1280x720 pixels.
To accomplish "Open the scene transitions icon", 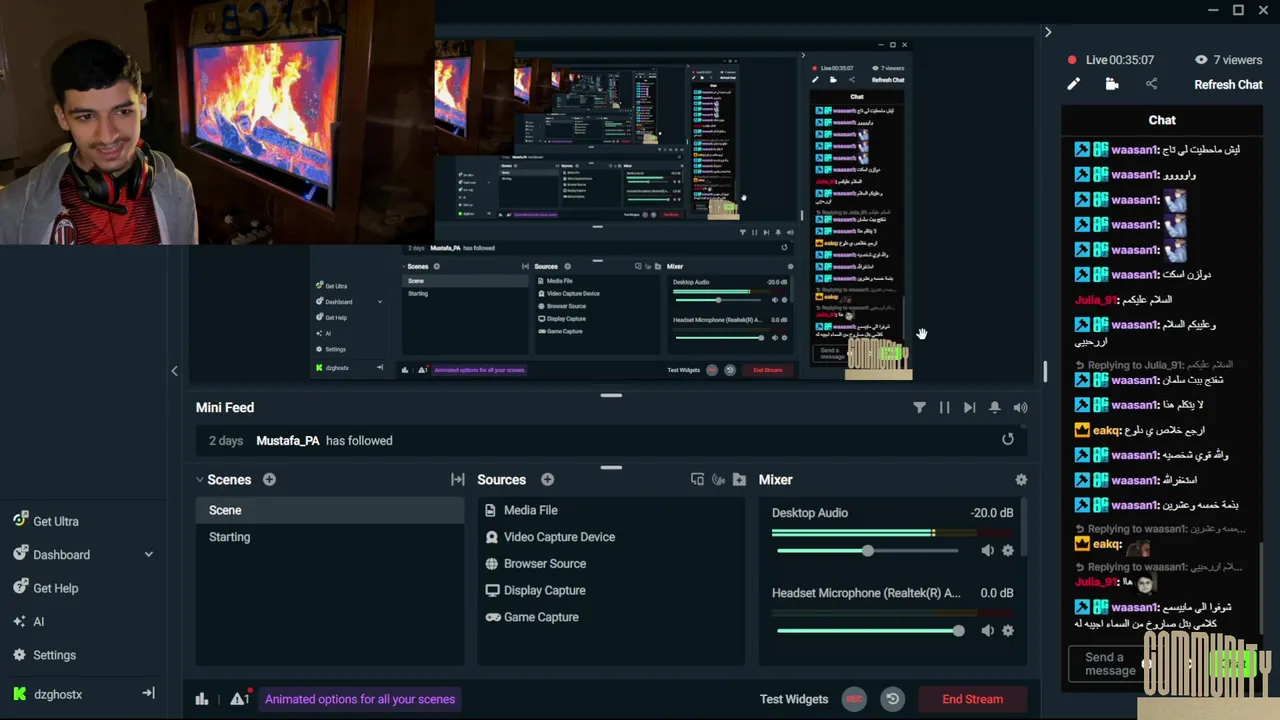I will click(x=458, y=480).
